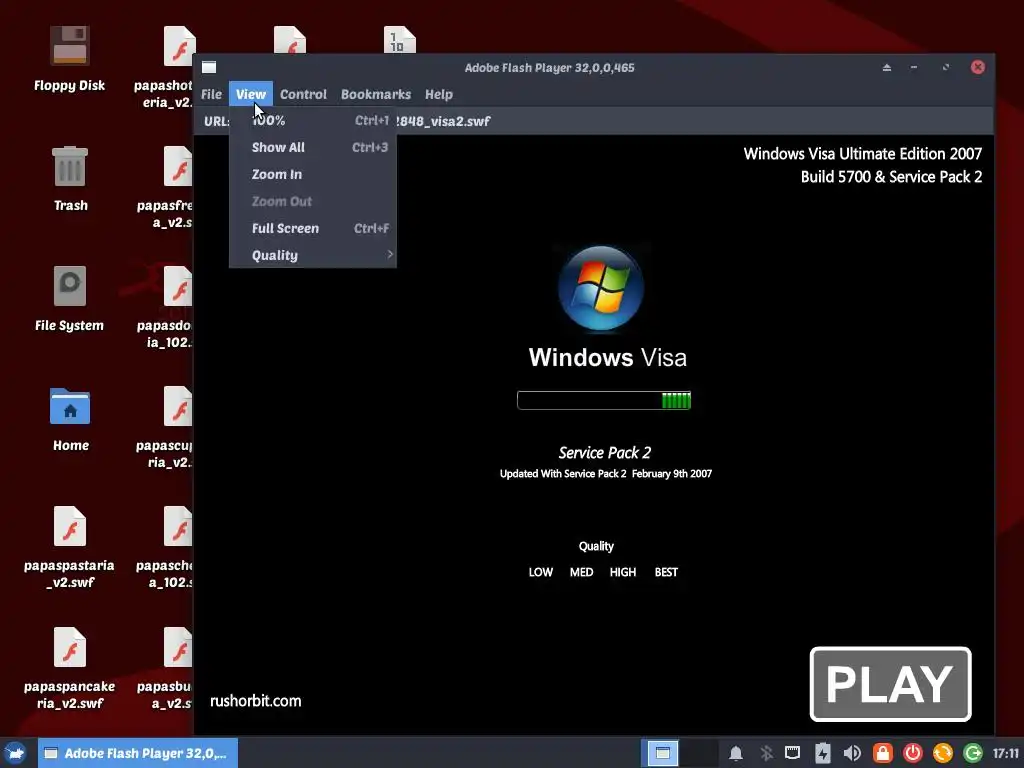The width and height of the screenshot is (1024, 768).
Task: Open the File System desktop icon
Action: click(x=69, y=286)
